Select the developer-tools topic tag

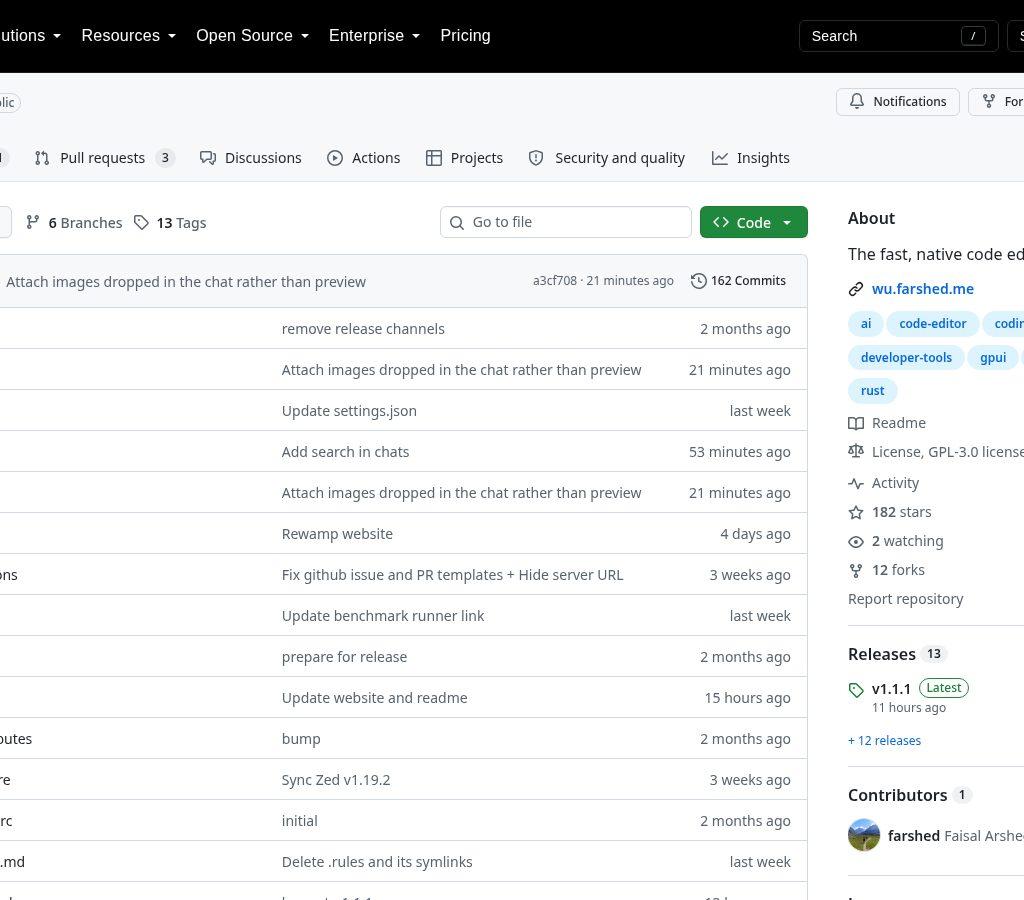[x=906, y=358]
